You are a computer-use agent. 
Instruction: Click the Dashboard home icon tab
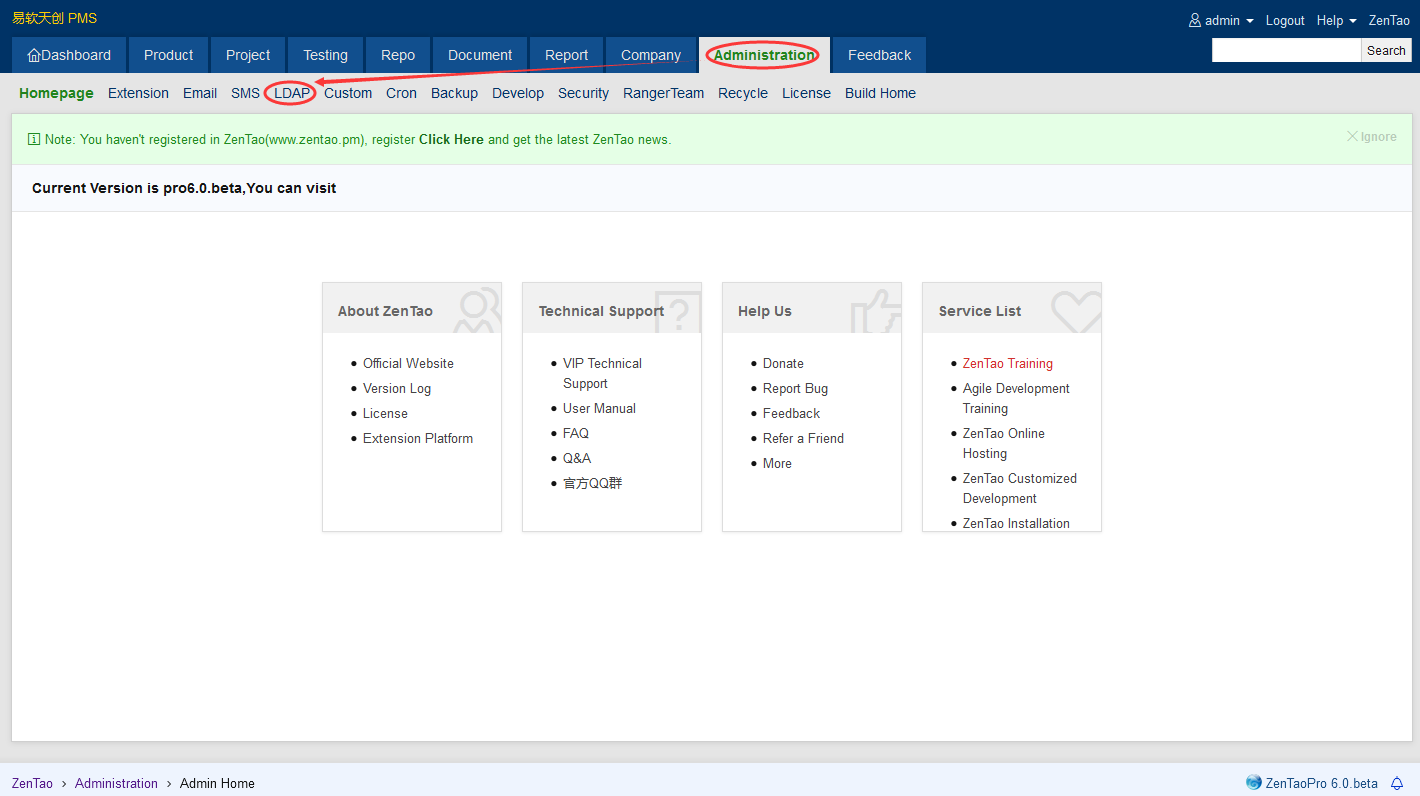pos(69,55)
